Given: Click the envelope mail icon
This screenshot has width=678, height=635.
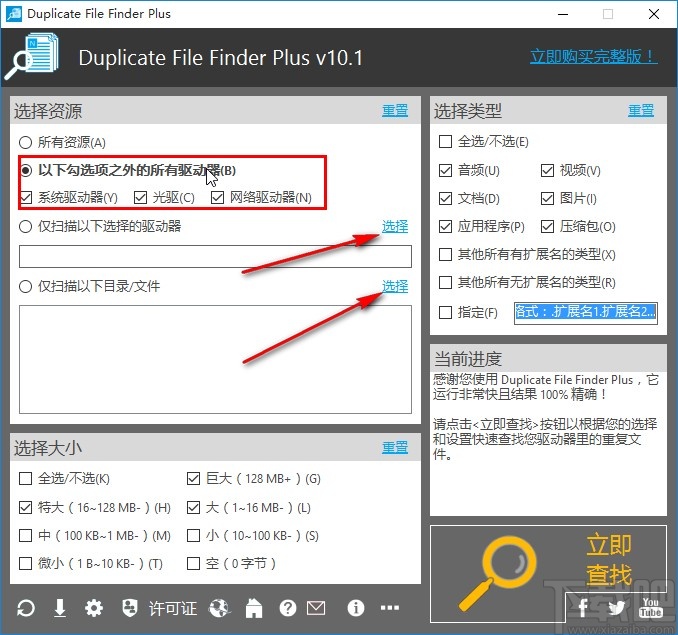Looking at the screenshot, I should point(316,608).
